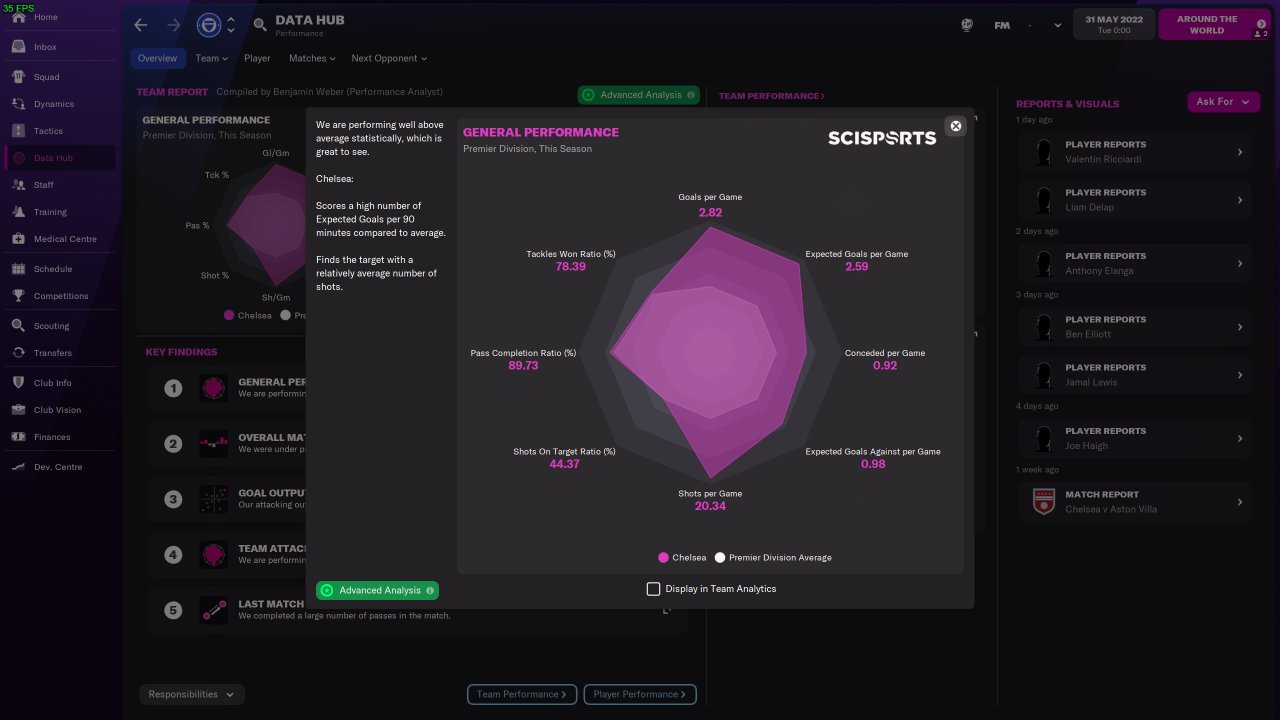Switch to the Player tab

pos(257,58)
